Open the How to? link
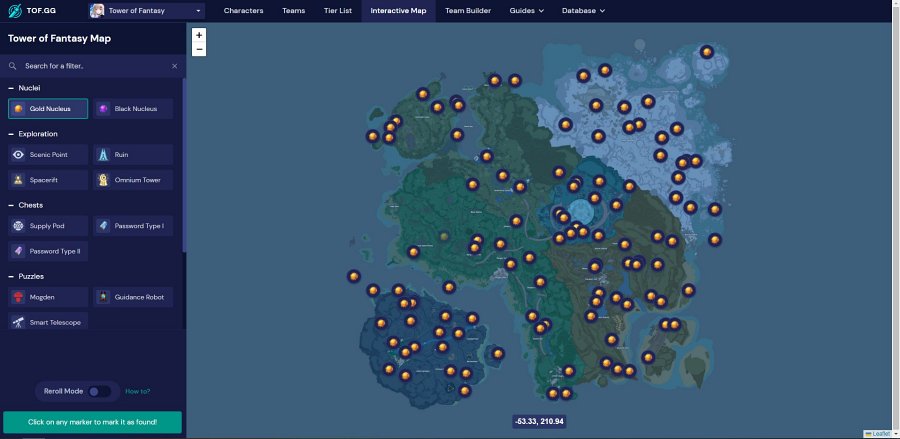 [138, 391]
